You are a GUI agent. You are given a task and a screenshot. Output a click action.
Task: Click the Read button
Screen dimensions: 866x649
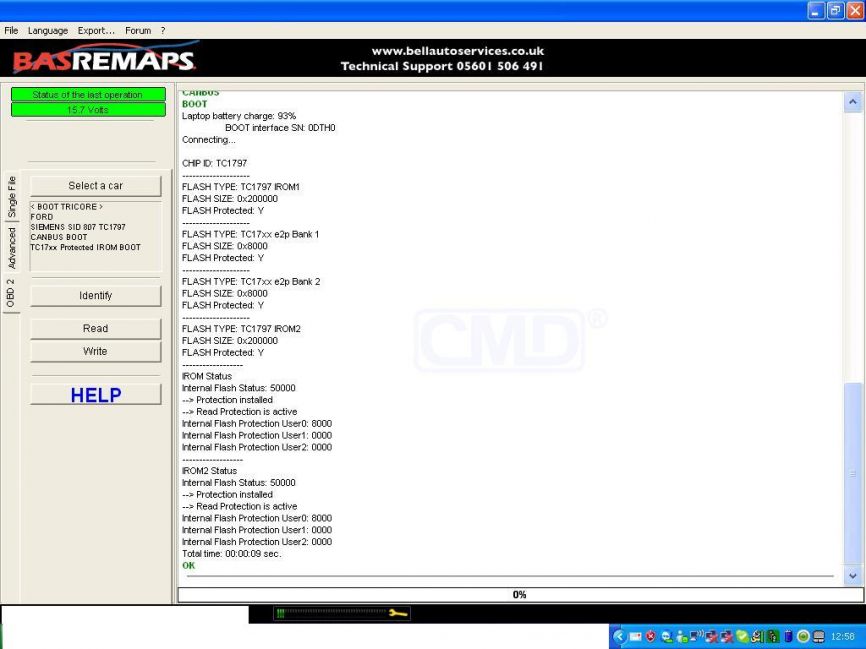pyautogui.click(x=96, y=328)
